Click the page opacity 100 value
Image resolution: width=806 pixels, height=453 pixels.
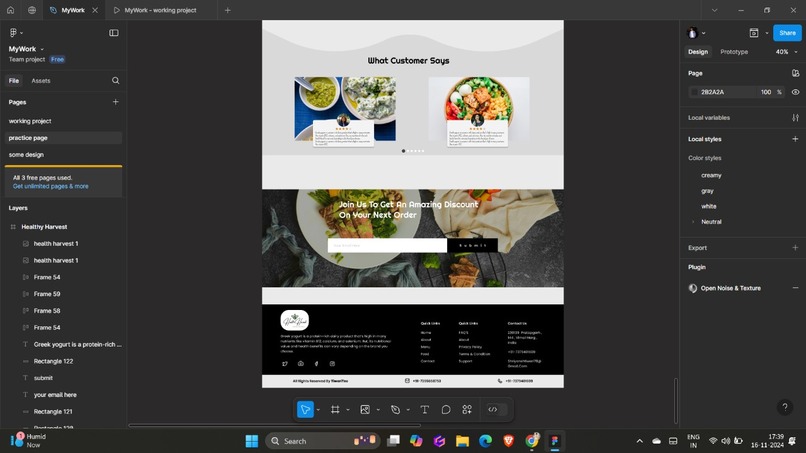click(x=766, y=92)
